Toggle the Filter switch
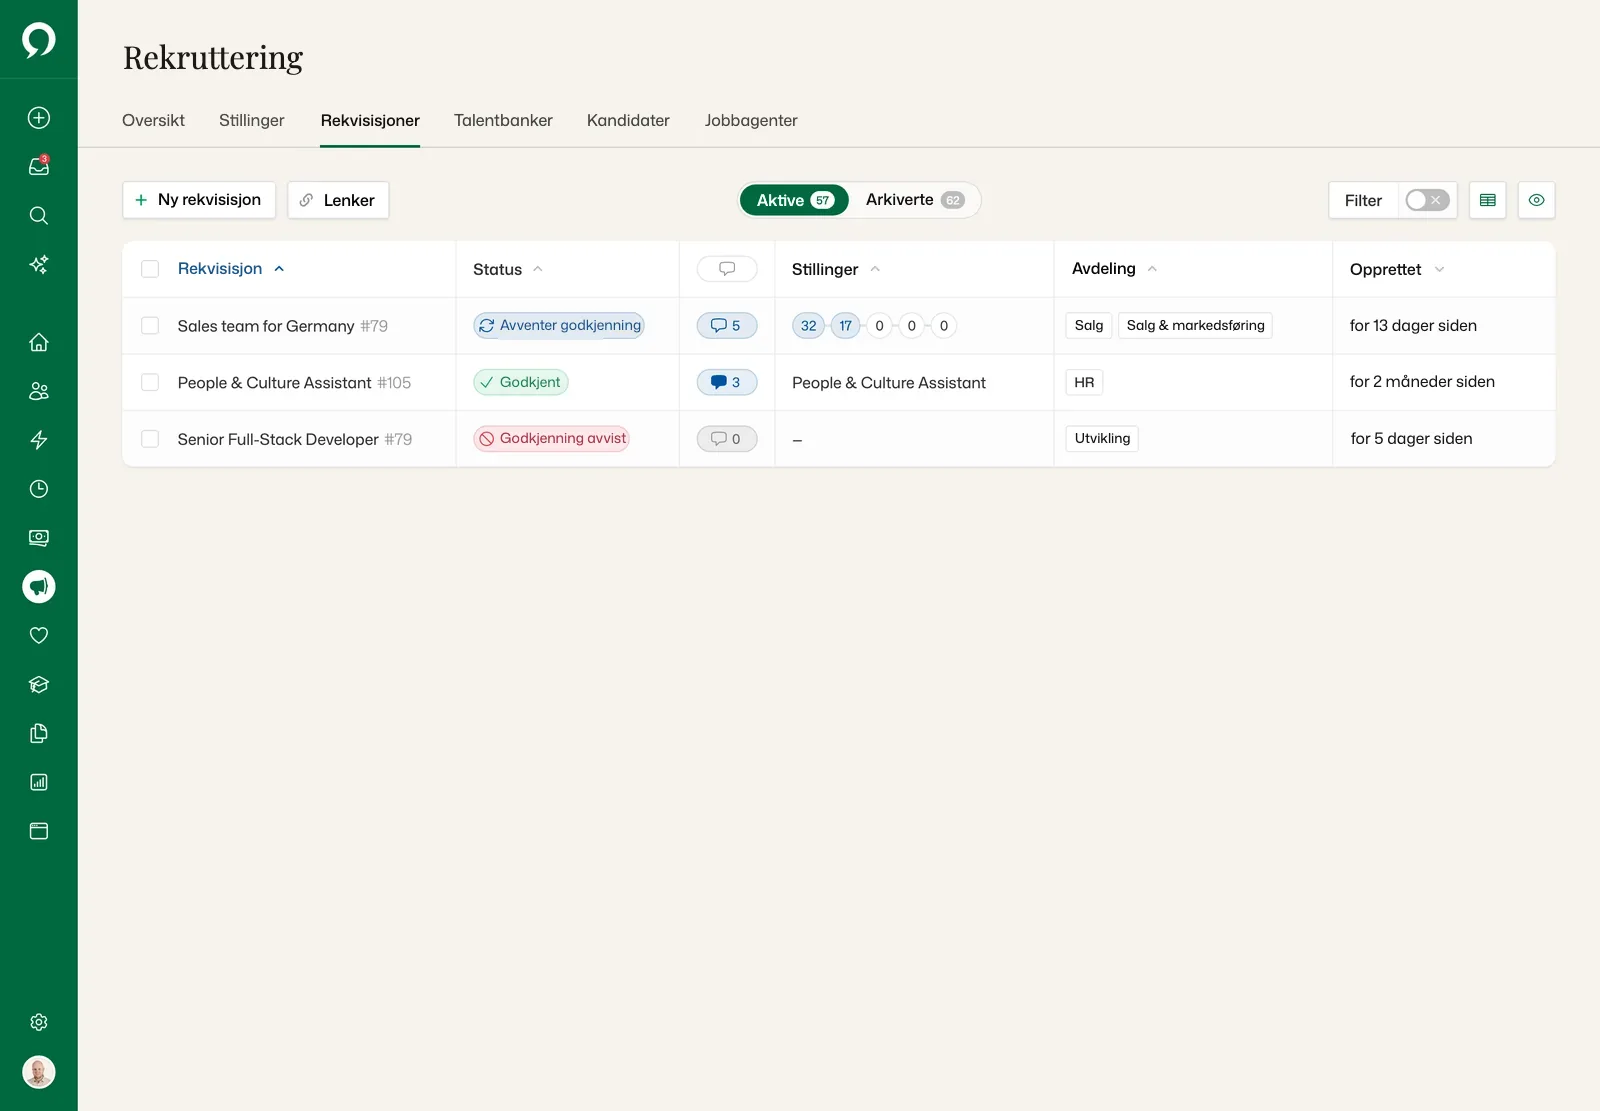The width and height of the screenshot is (1600, 1111). (1427, 200)
